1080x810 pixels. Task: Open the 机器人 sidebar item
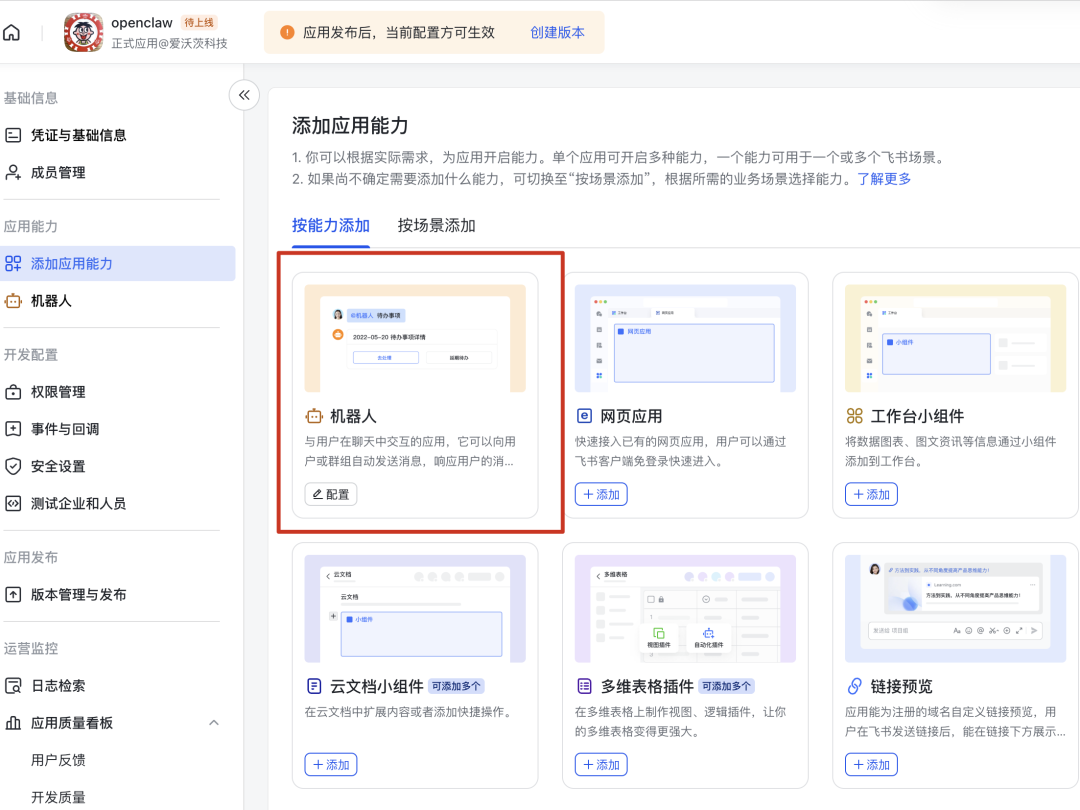click(x=63, y=300)
